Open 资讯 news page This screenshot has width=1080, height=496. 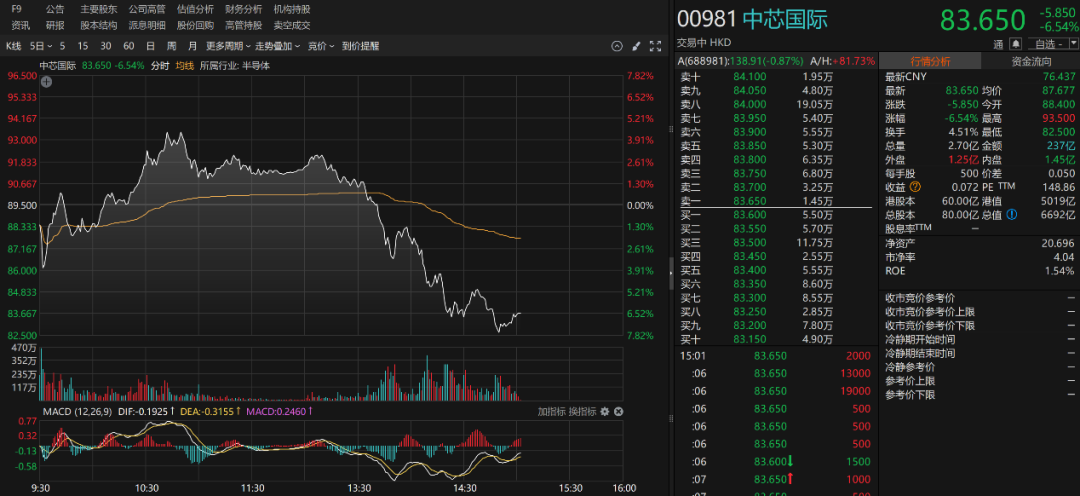point(21,25)
